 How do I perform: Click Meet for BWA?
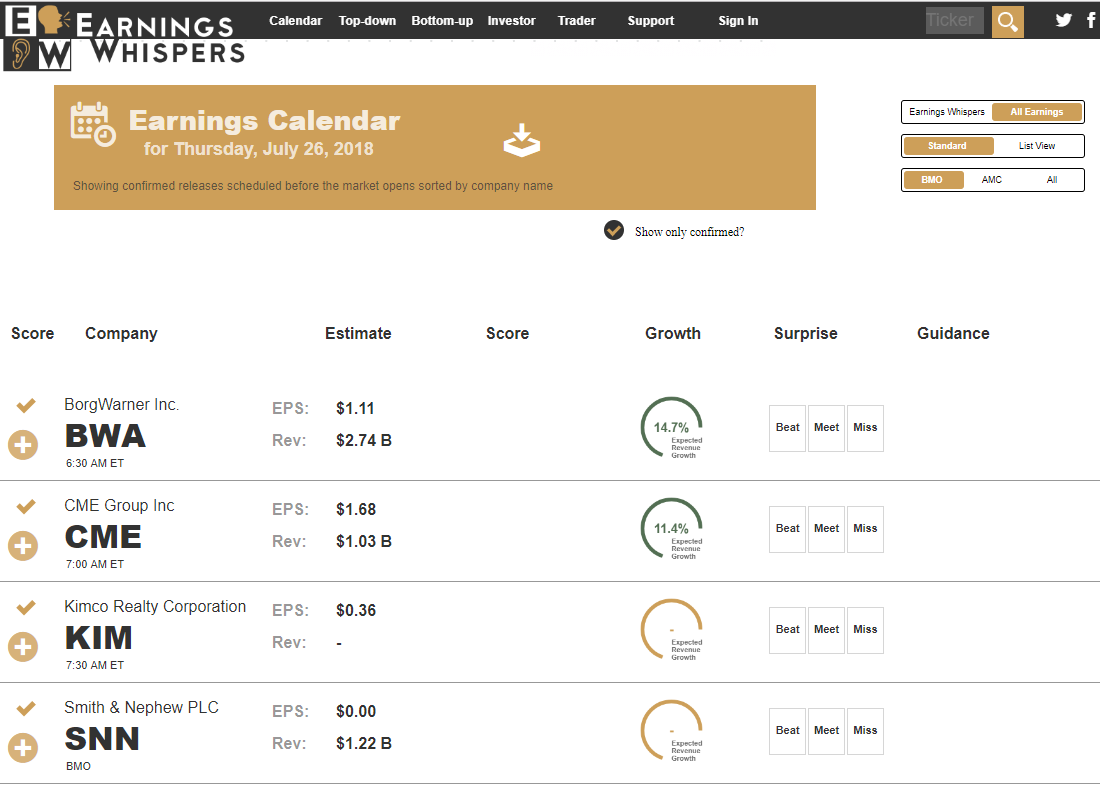[x=826, y=428]
